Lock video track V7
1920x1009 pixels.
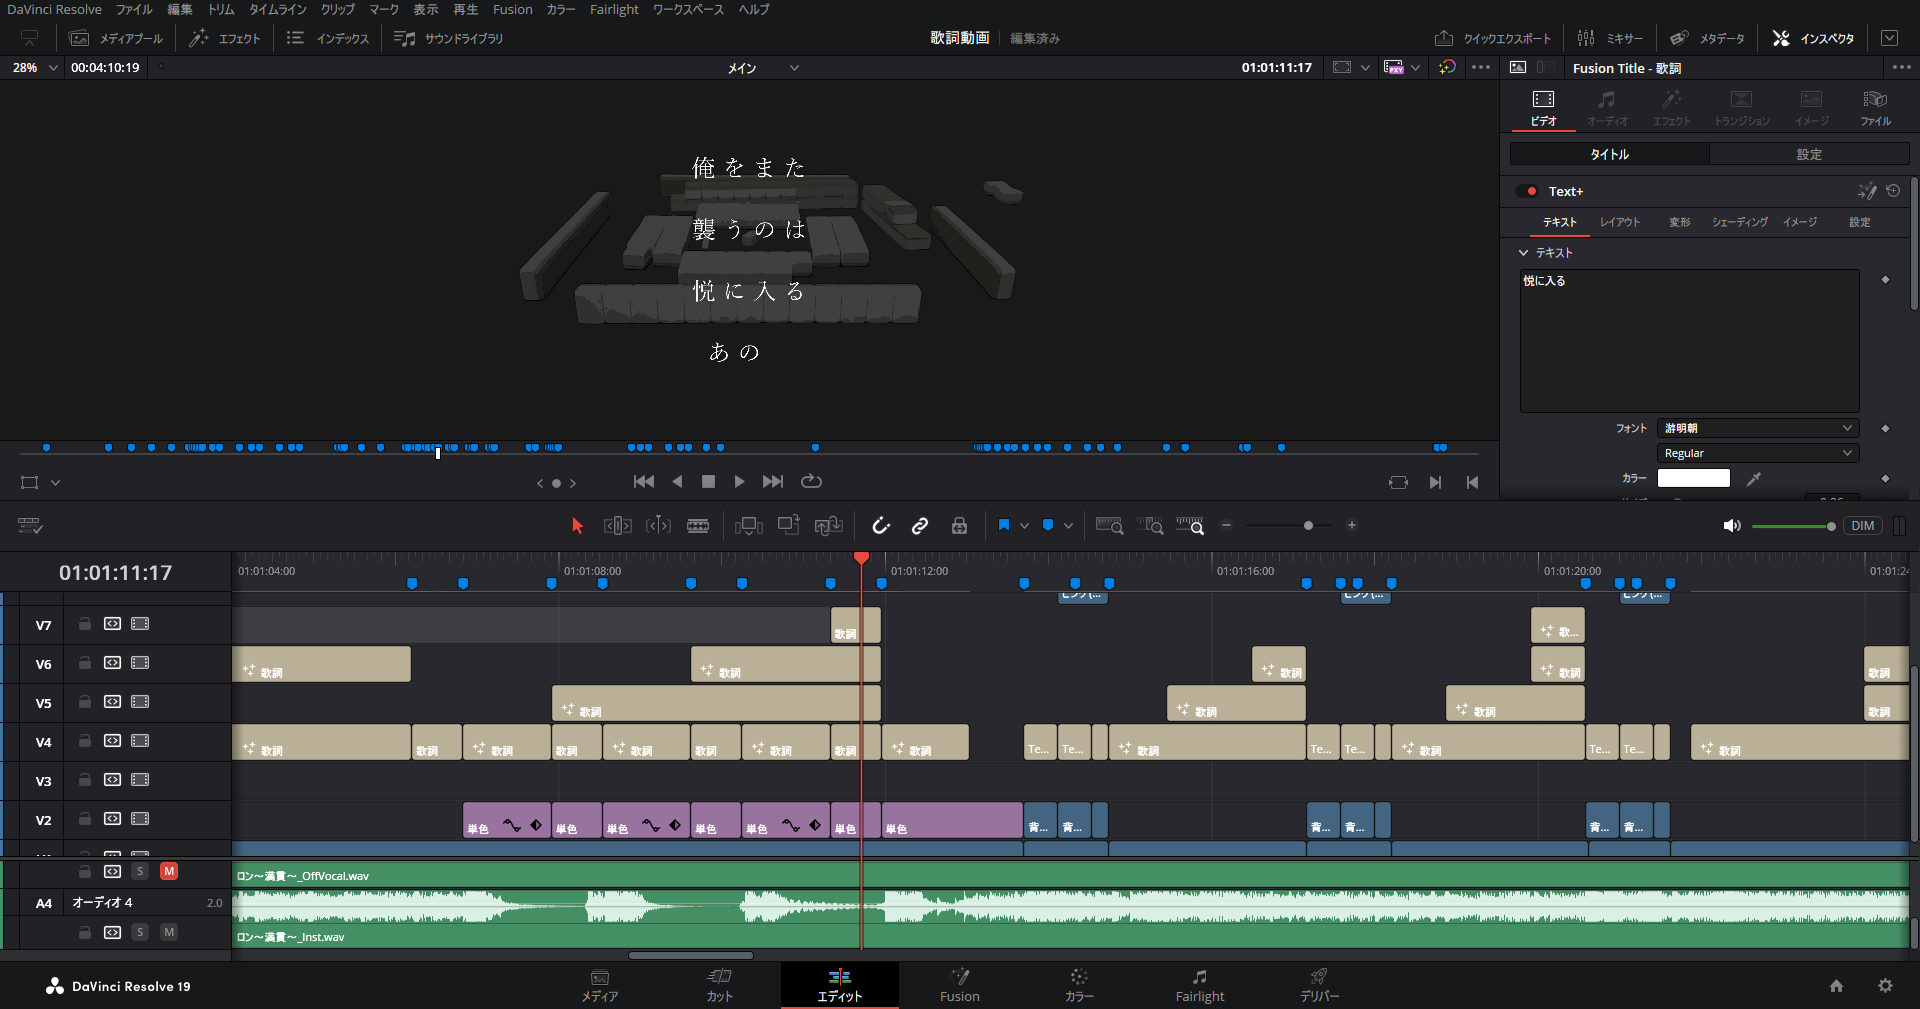(85, 624)
